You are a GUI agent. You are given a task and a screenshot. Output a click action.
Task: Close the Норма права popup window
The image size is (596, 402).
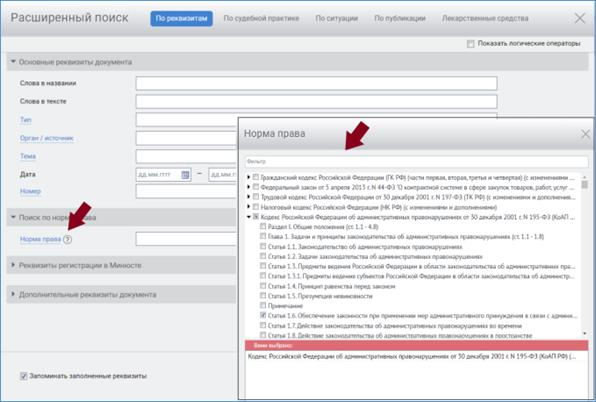(585, 134)
